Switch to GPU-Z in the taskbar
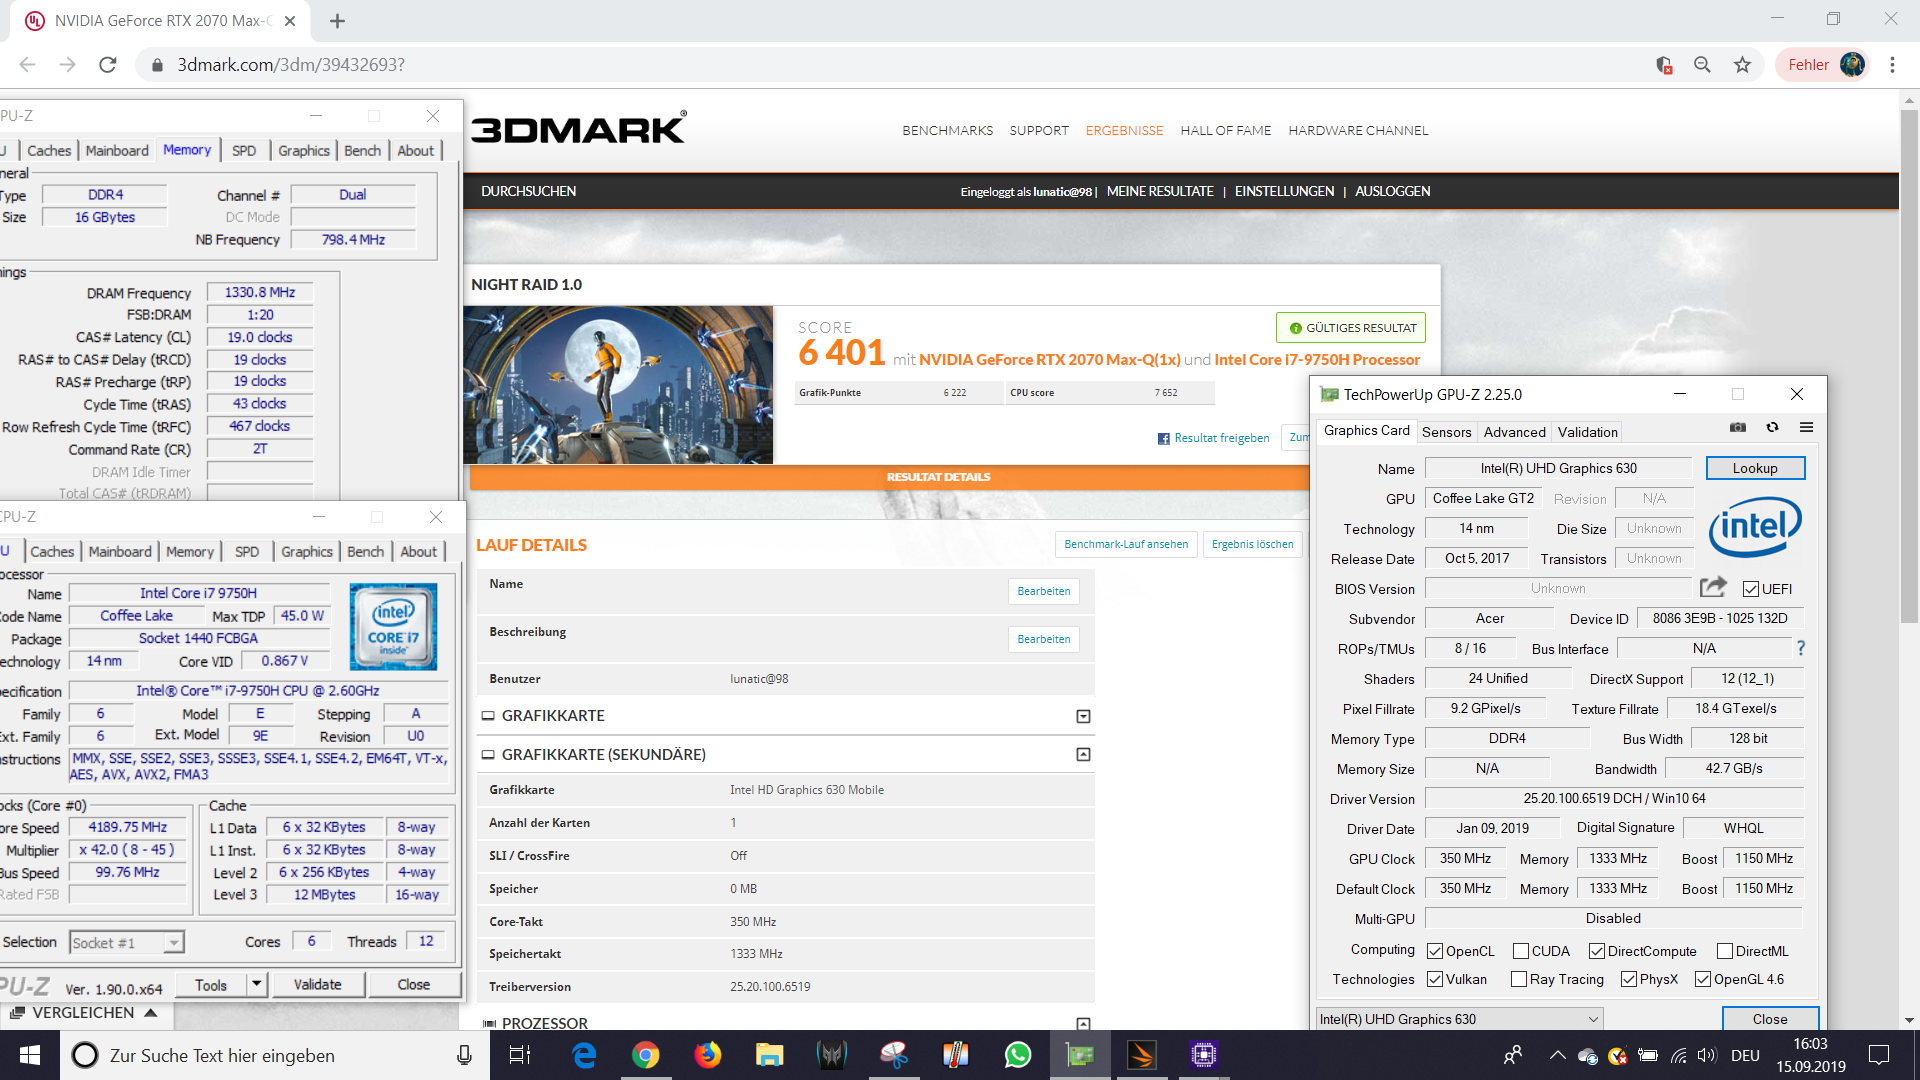 point(1080,1055)
